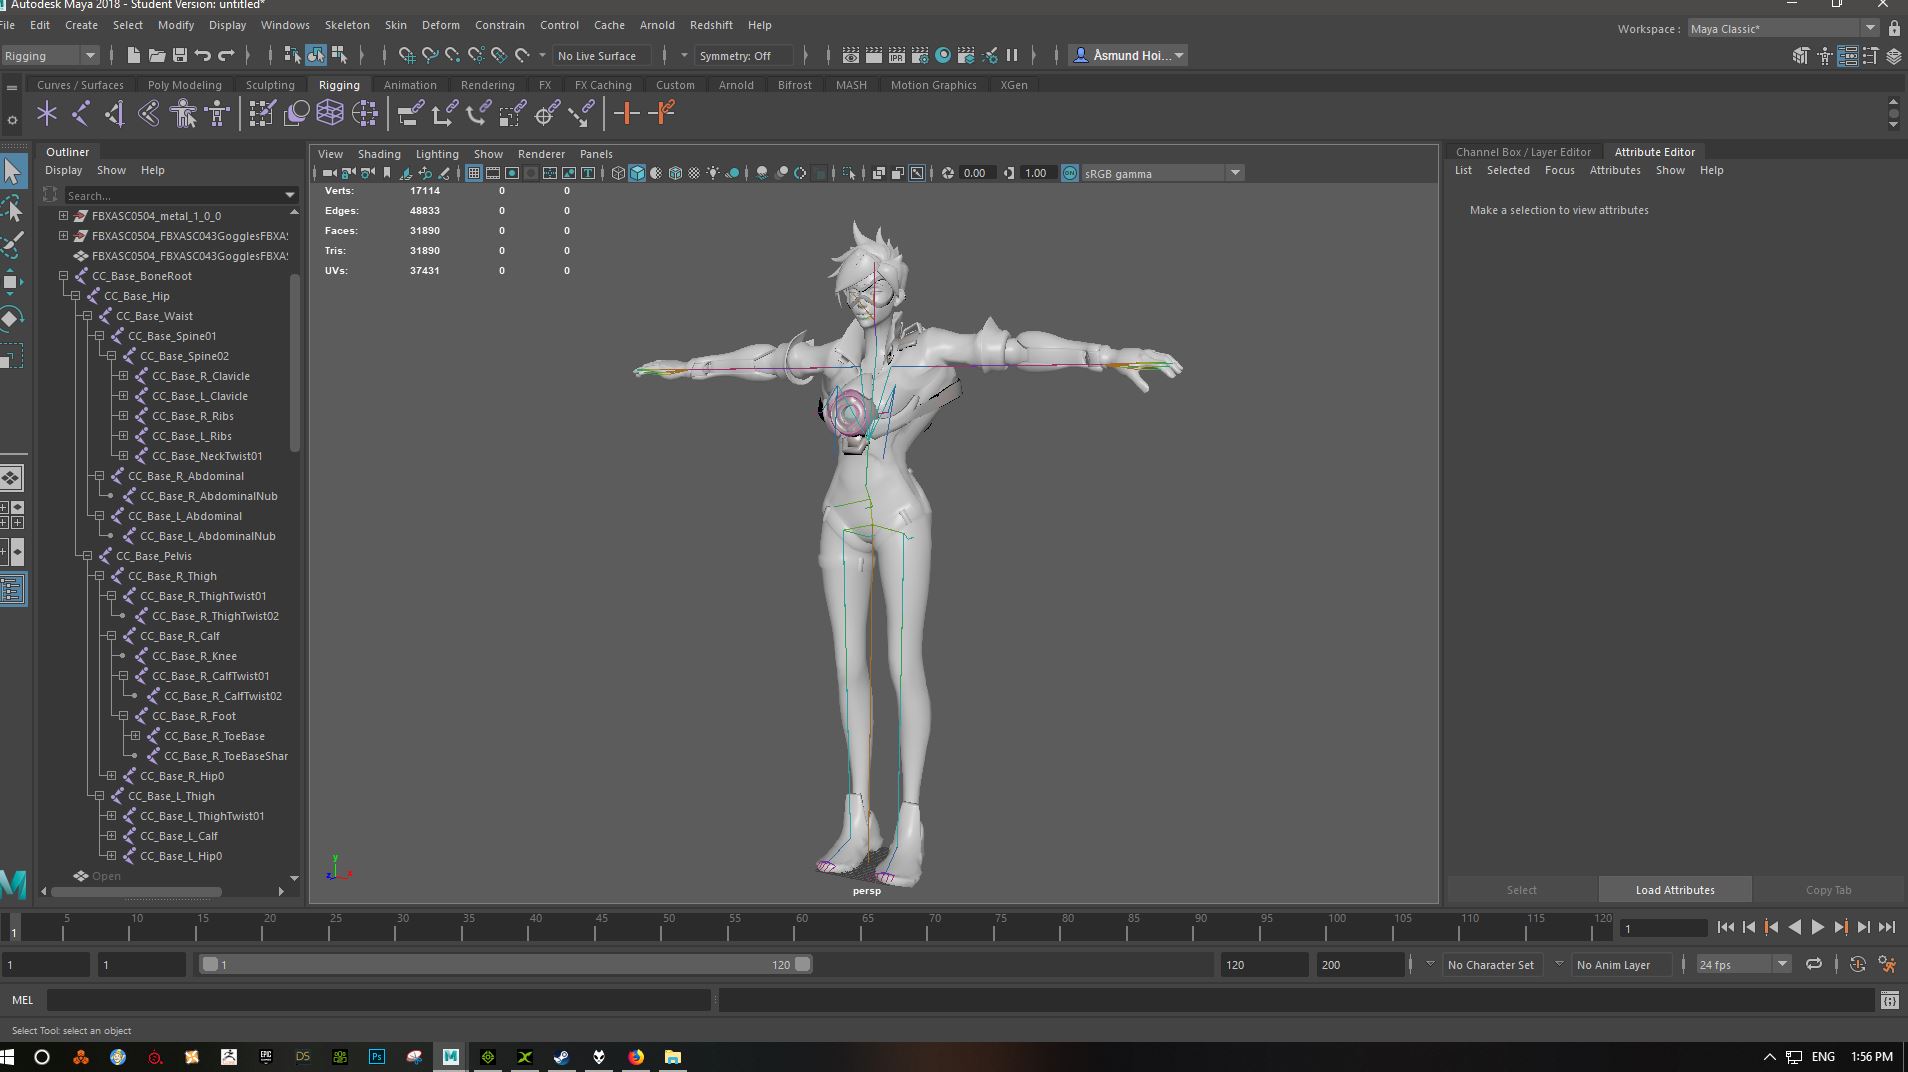The height and width of the screenshot is (1072, 1908).
Task: Switch to the Animation shelf tab
Action: point(410,85)
